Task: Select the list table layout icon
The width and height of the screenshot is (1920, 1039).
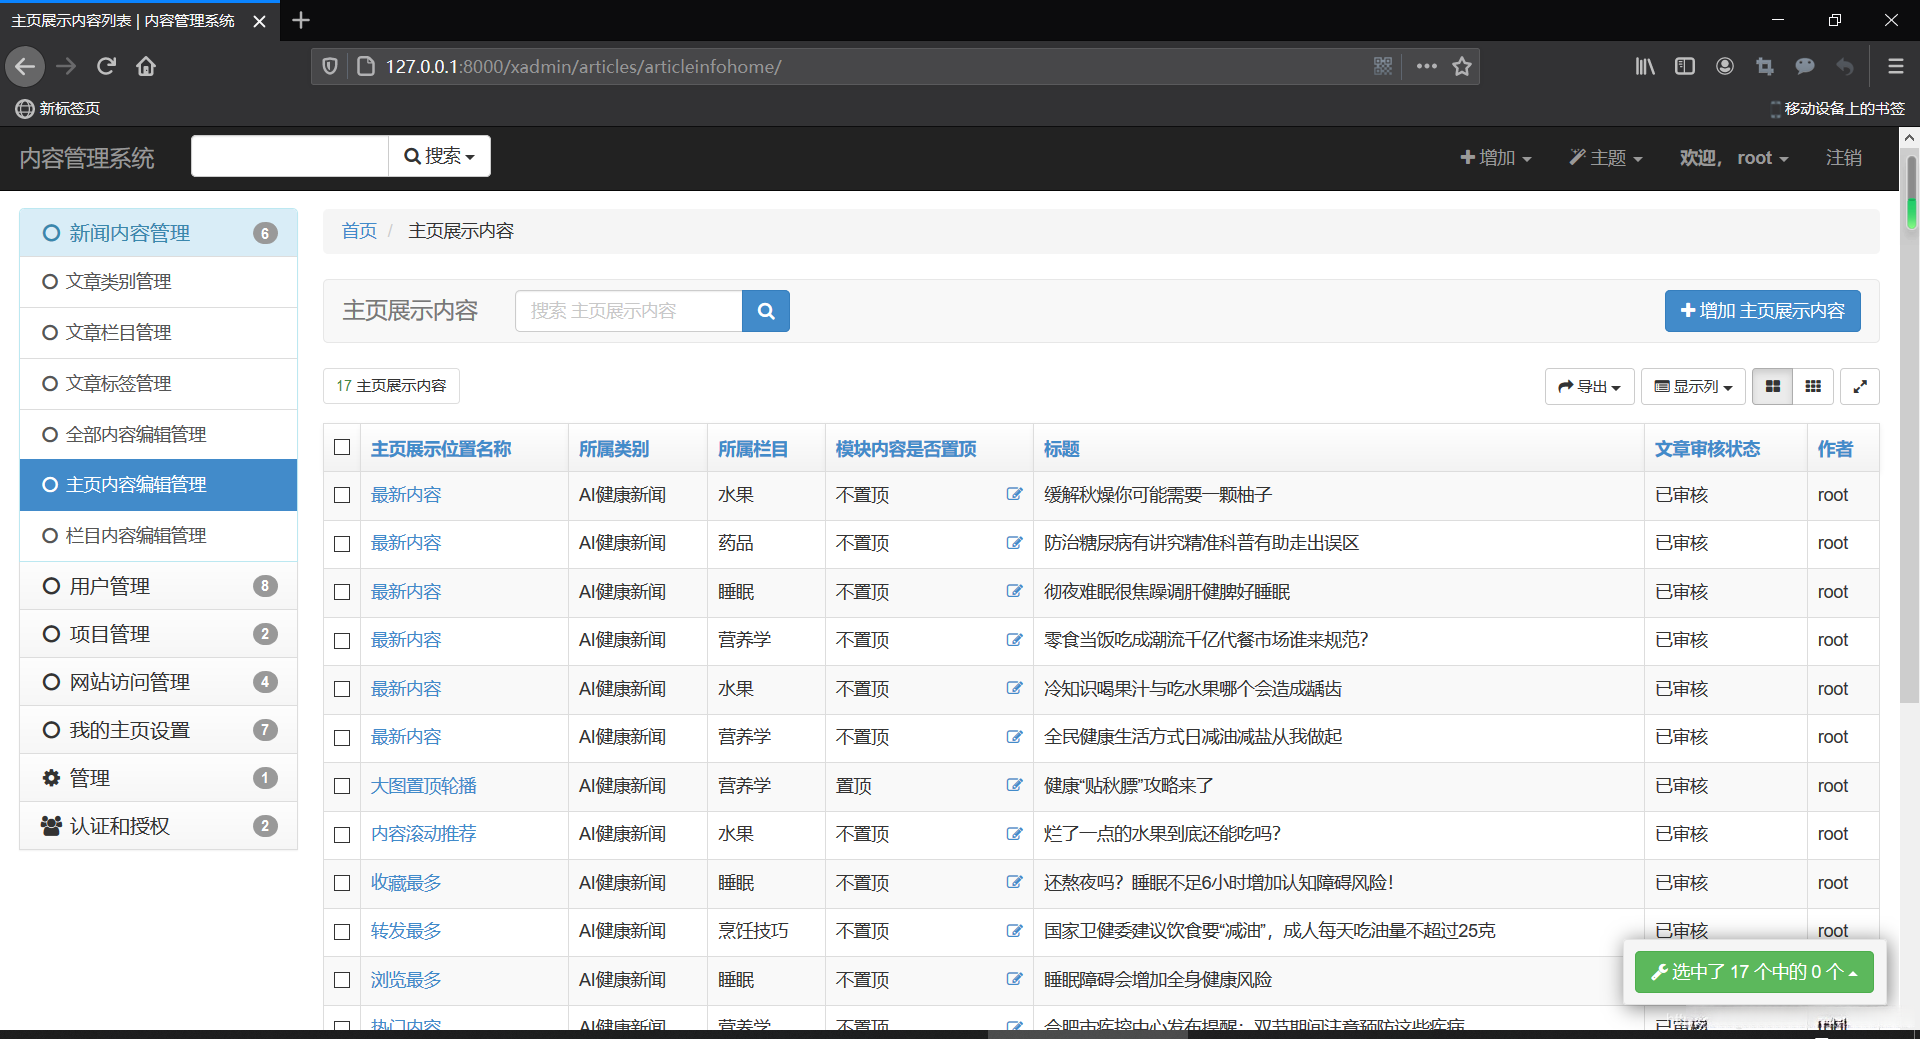Action: [x=1772, y=386]
